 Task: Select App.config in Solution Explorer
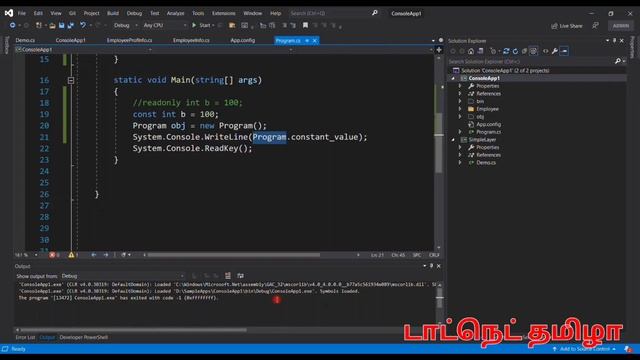pyautogui.click(x=488, y=124)
